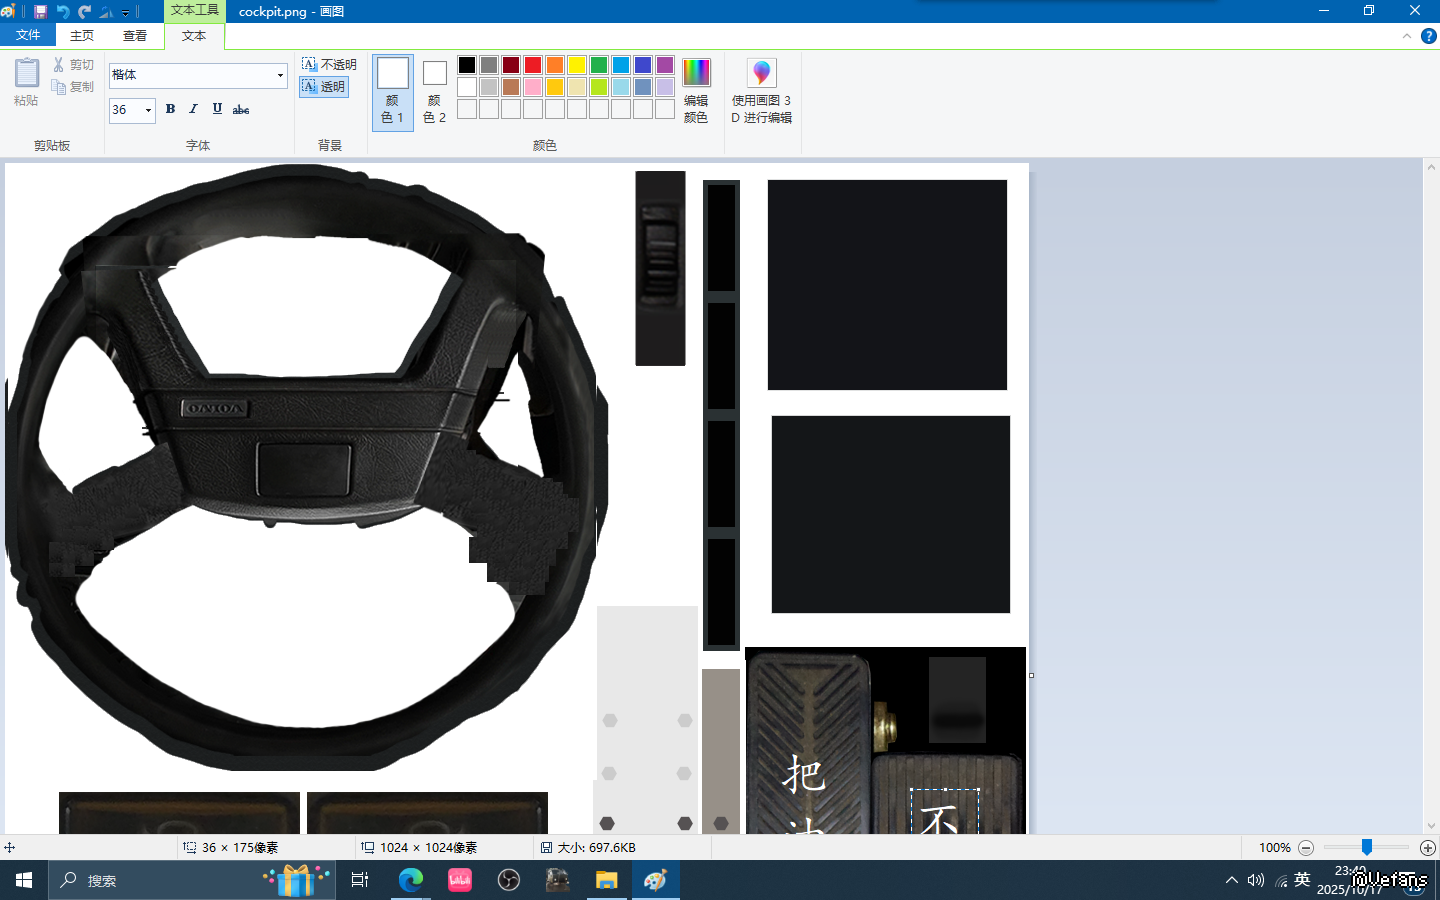Toggle bold text formatting
This screenshot has height=900, width=1440.
pyautogui.click(x=170, y=109)
